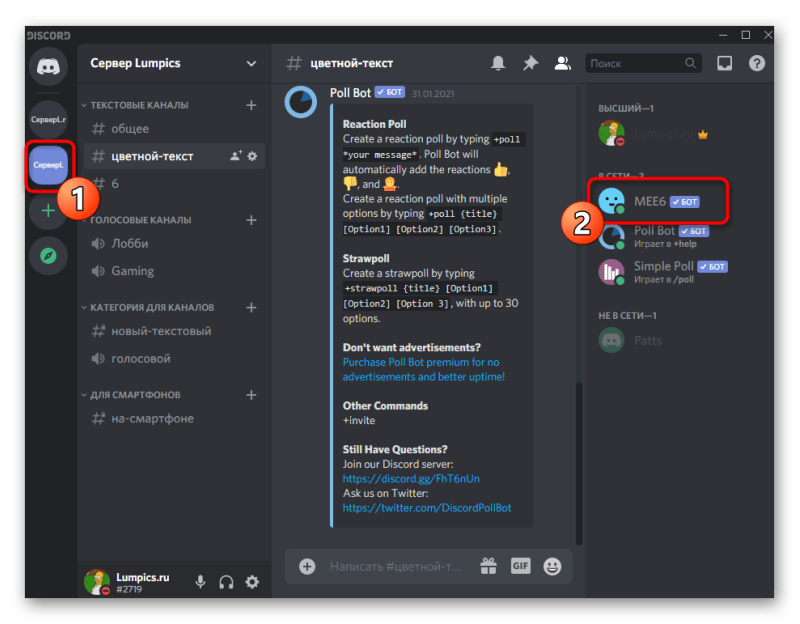Open the twitter.com/DiscordPollBot link
Image resolution: width=800 pixels, height=624 pixels.
(427, 508)
